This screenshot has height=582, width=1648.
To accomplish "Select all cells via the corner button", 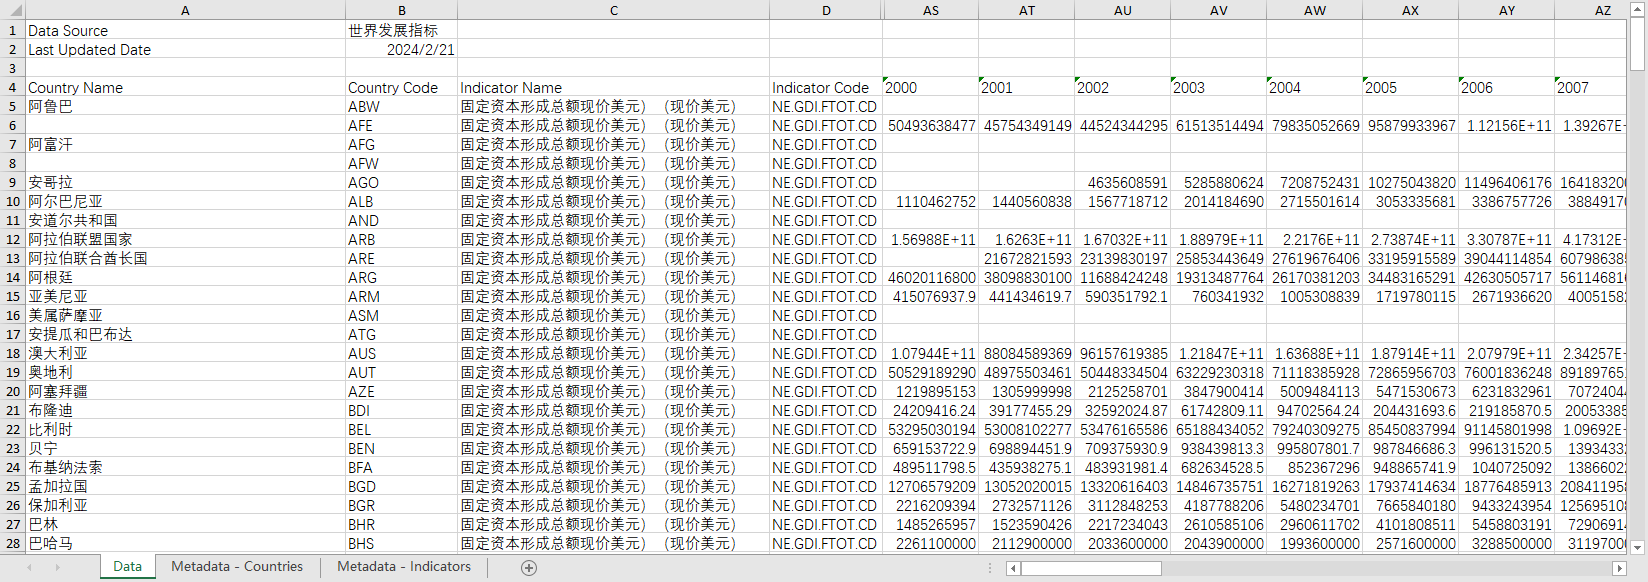I will coord(12,10).
